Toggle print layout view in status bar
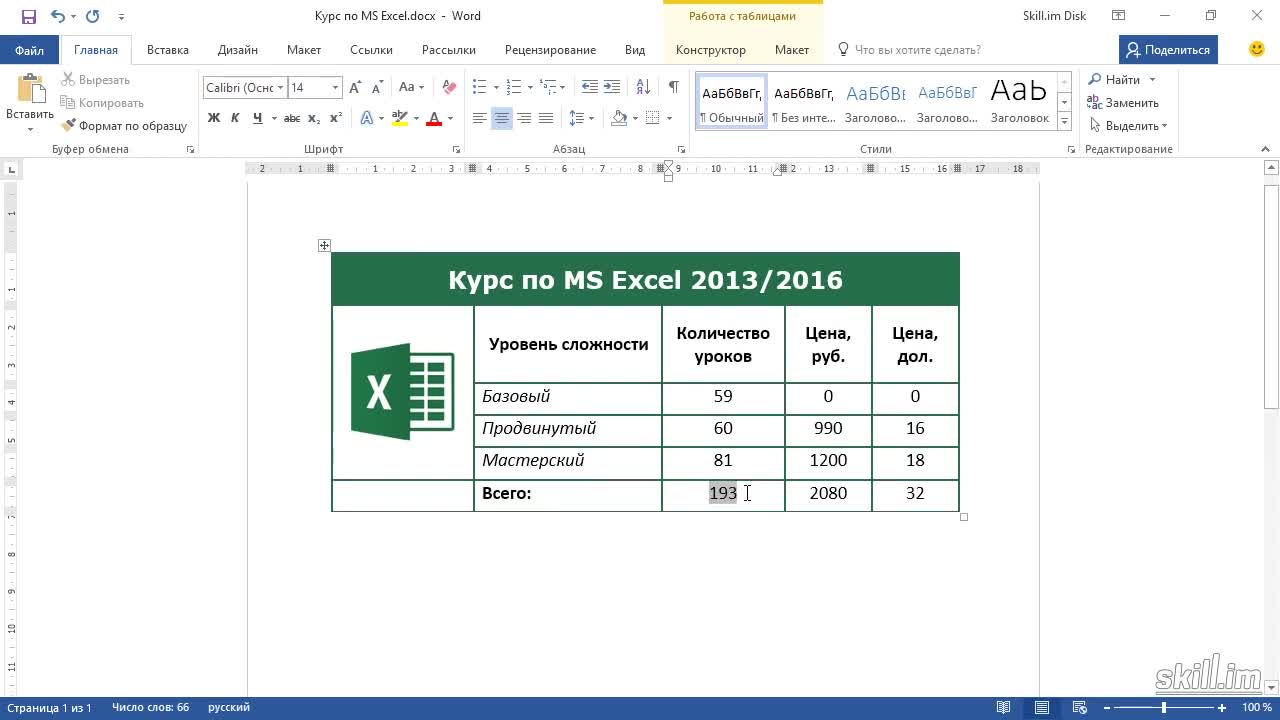Viewport: 1280px width, 720px height. pyautogui.click(x=1041, y=708)
